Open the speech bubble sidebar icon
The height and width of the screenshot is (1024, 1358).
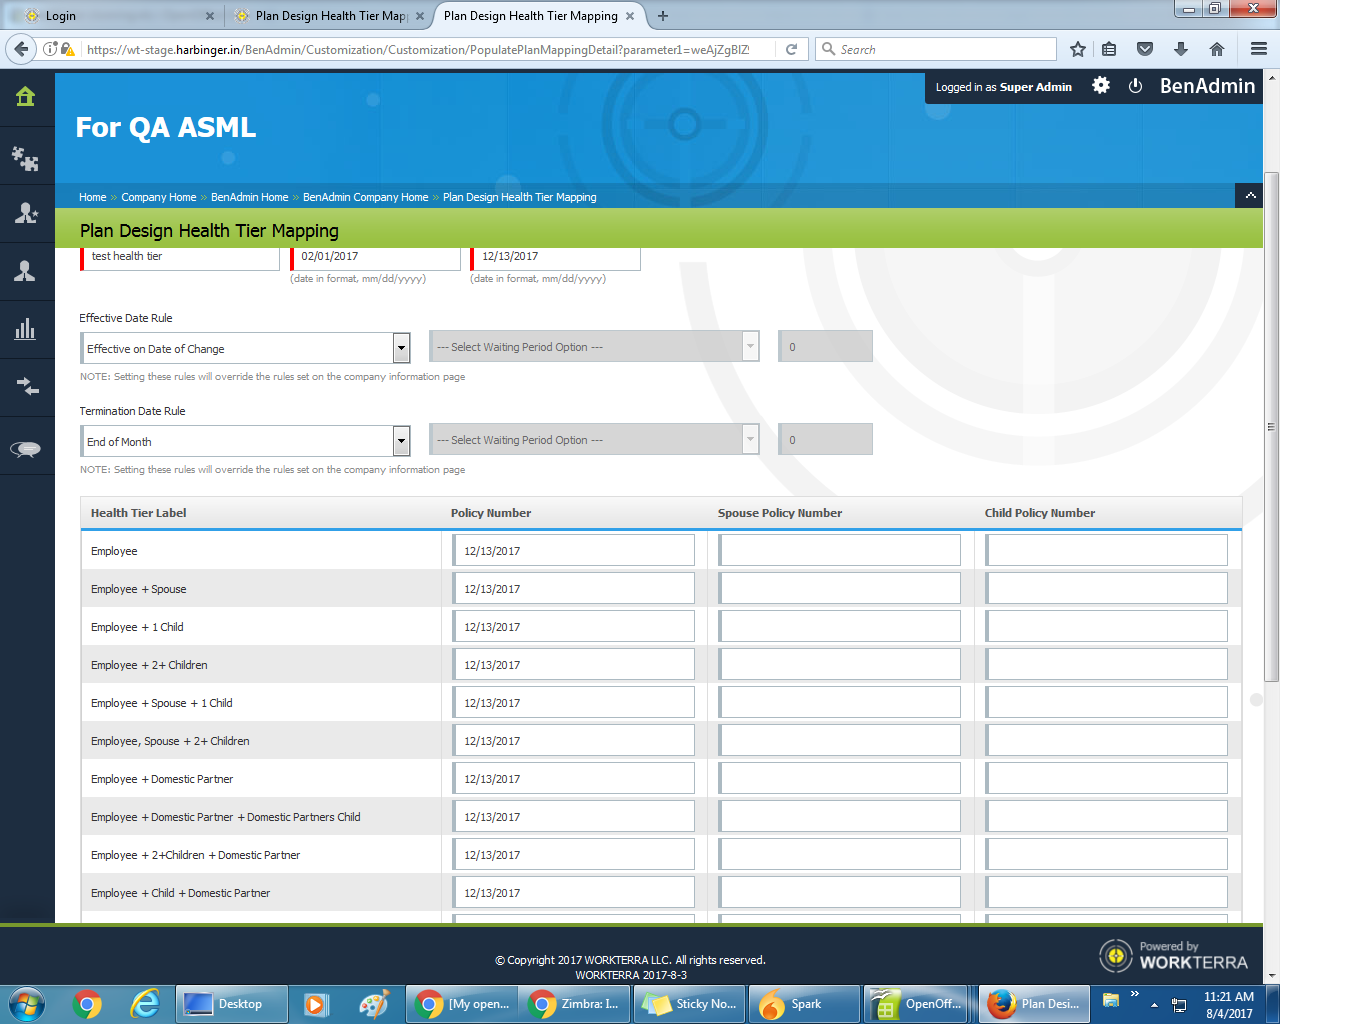[x=26, y=449]
